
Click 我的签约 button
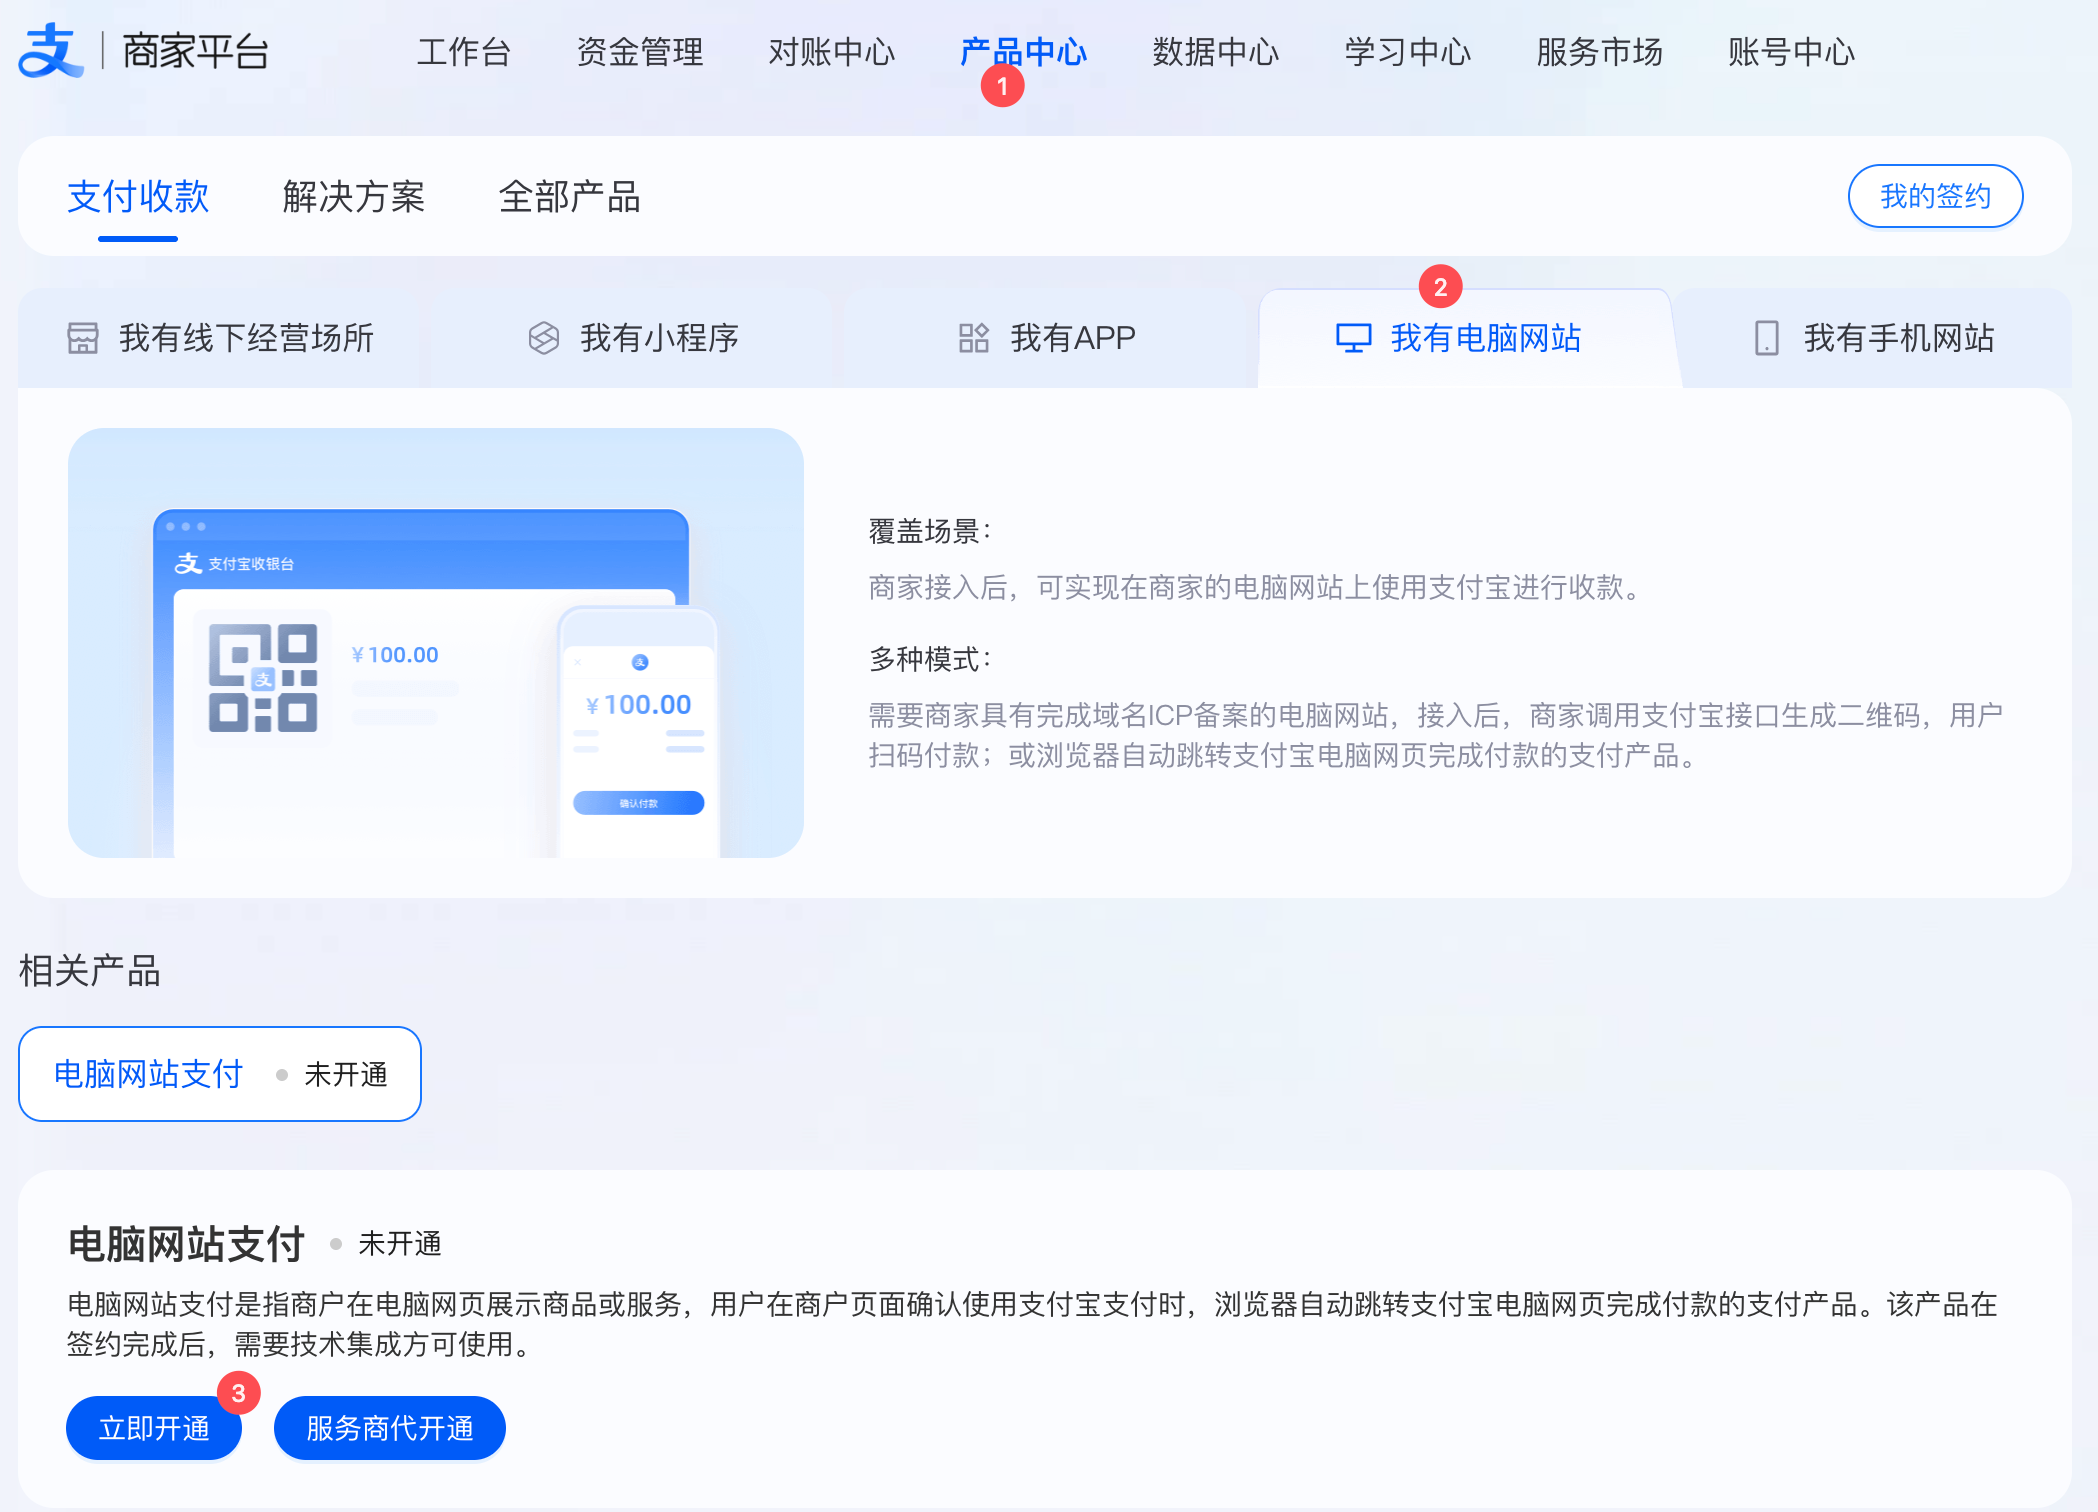1935,196
